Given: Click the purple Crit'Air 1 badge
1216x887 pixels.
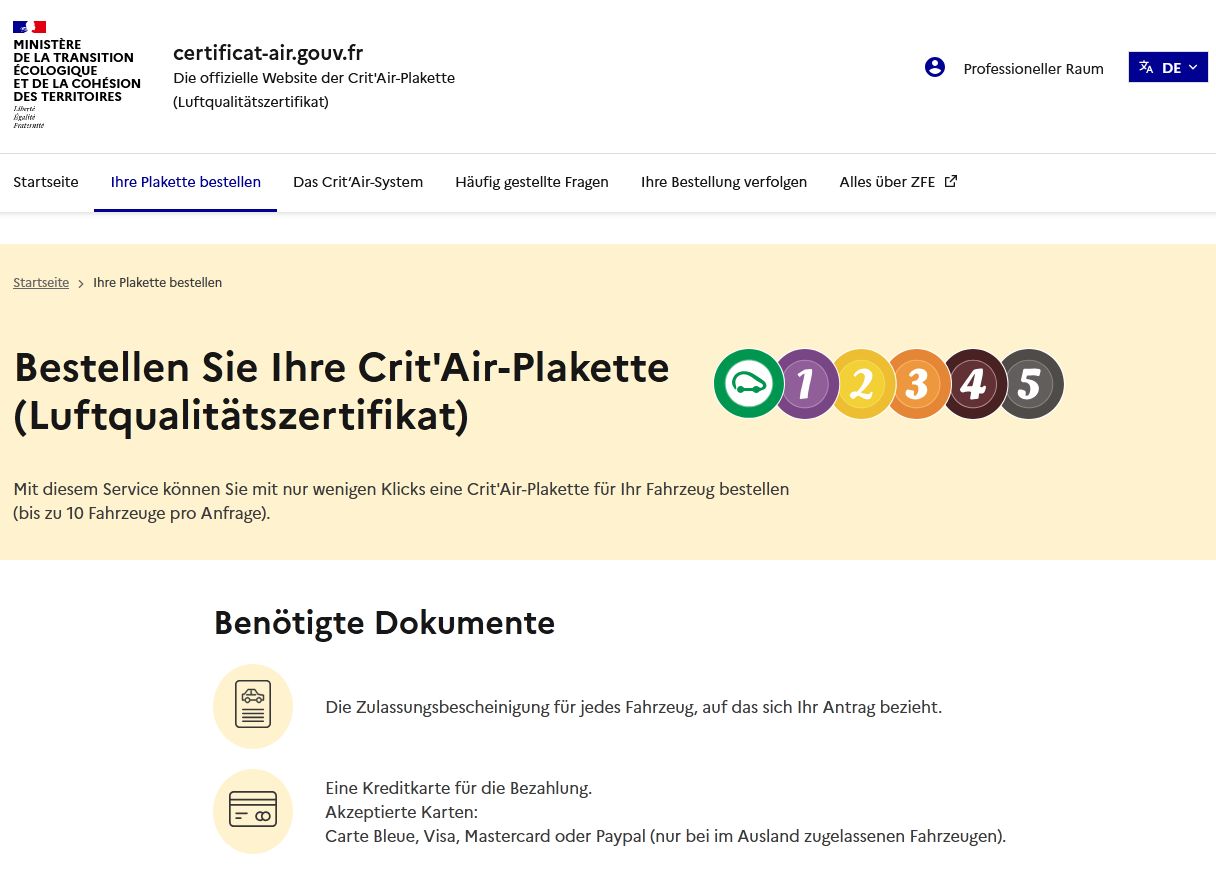Looking at the screenshot, I should click(805, 383).
